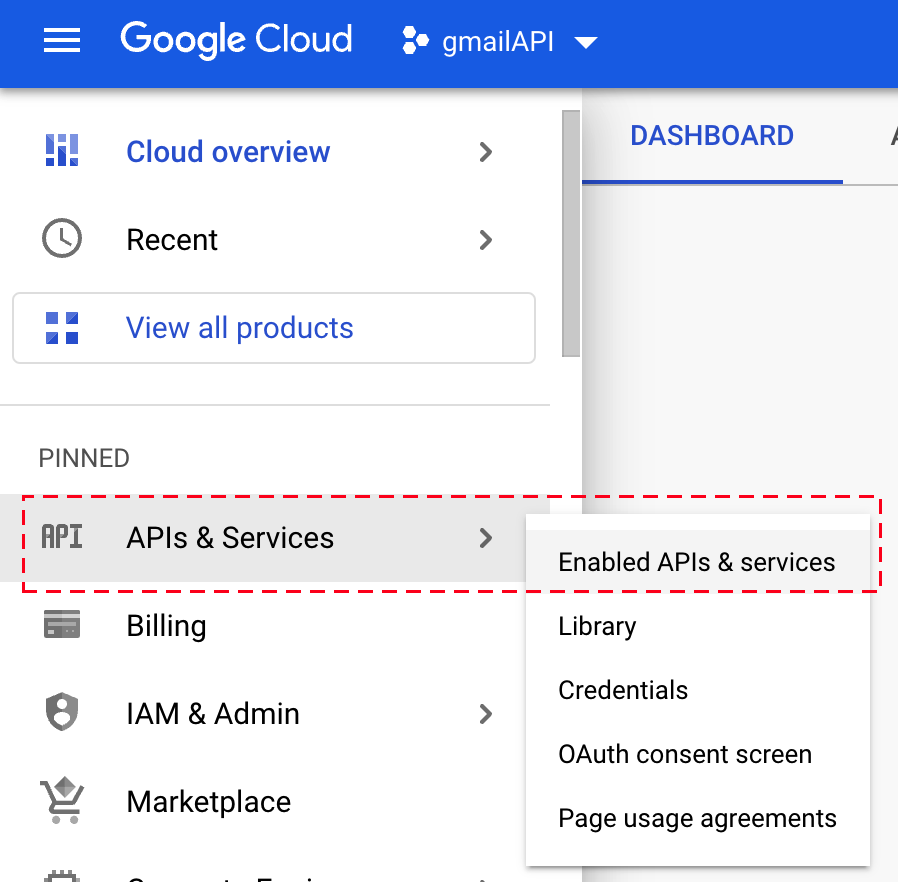Open Library from the submenu
898x882 pixels.
pos(697,627)
